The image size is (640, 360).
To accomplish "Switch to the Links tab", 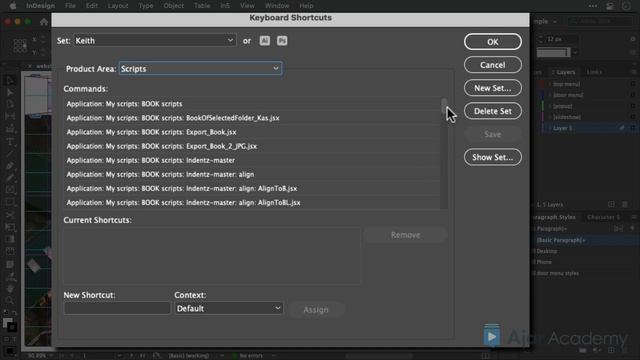I will 594,72.
